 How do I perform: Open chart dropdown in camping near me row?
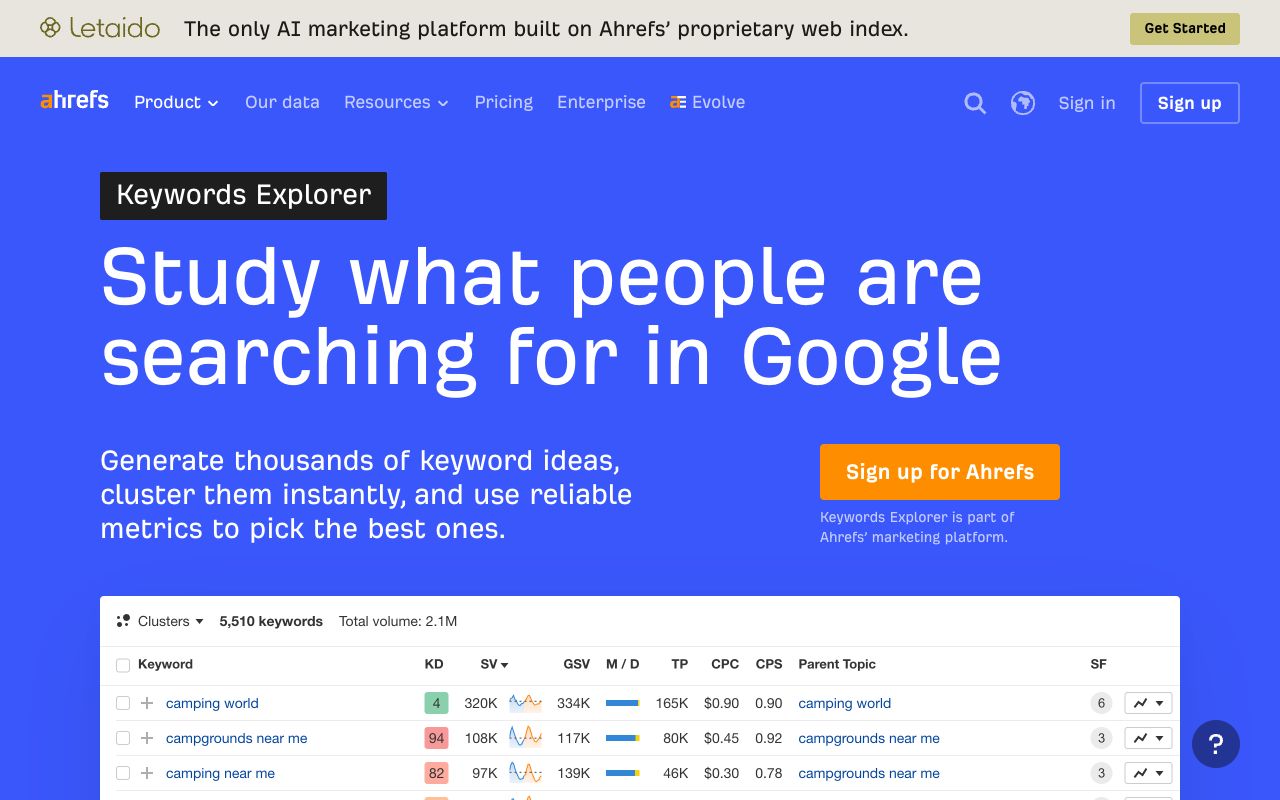(1148, 773)
